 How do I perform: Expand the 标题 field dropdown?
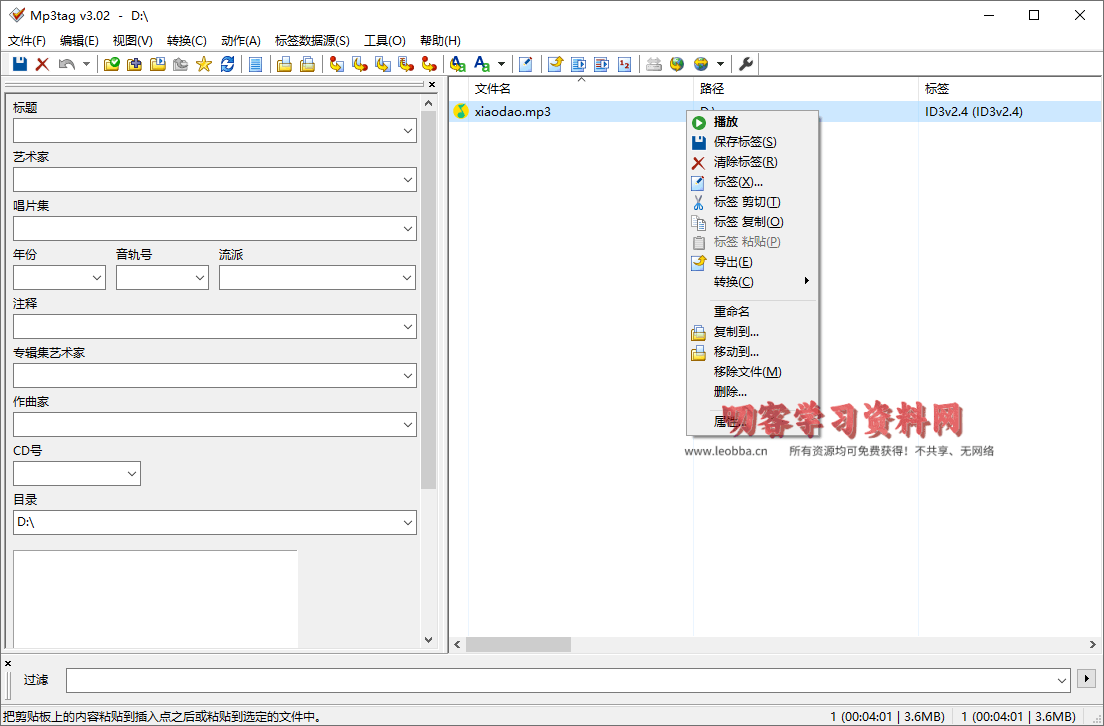tap(407, 131)
